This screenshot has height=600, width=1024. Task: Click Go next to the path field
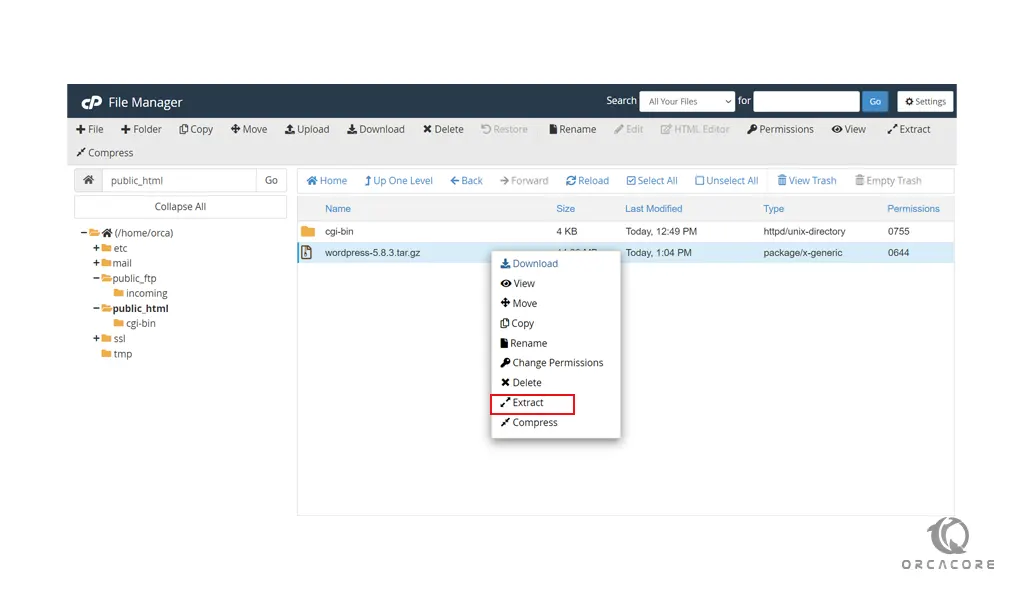click(271, 180)
